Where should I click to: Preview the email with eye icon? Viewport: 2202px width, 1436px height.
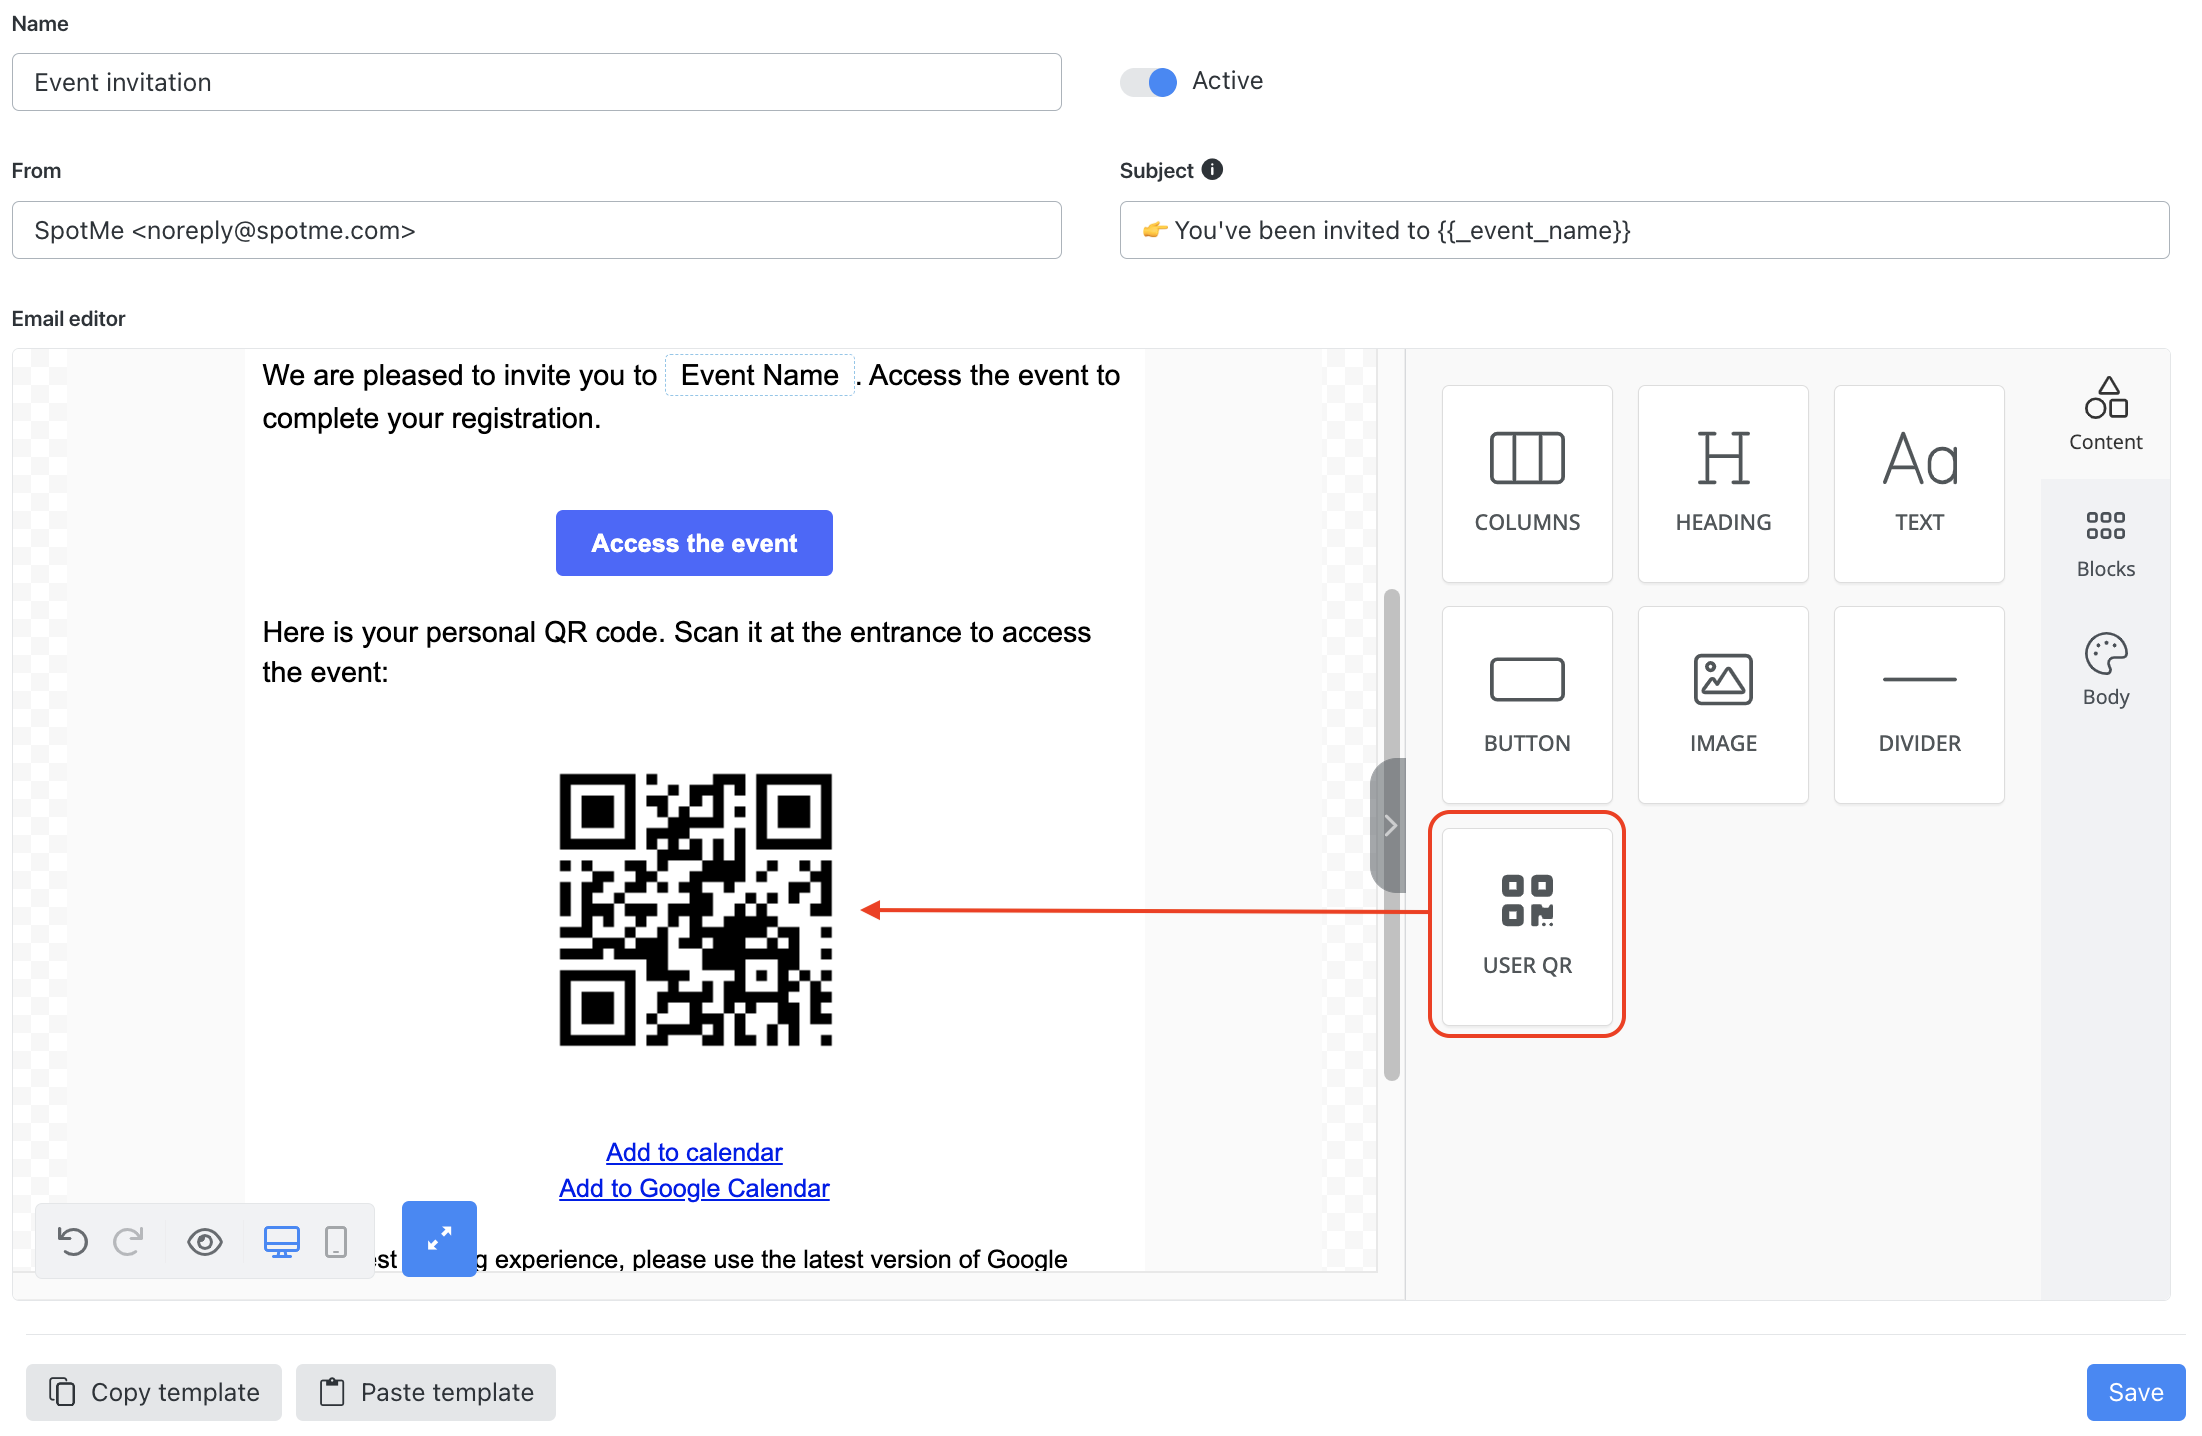point(205,1241)
